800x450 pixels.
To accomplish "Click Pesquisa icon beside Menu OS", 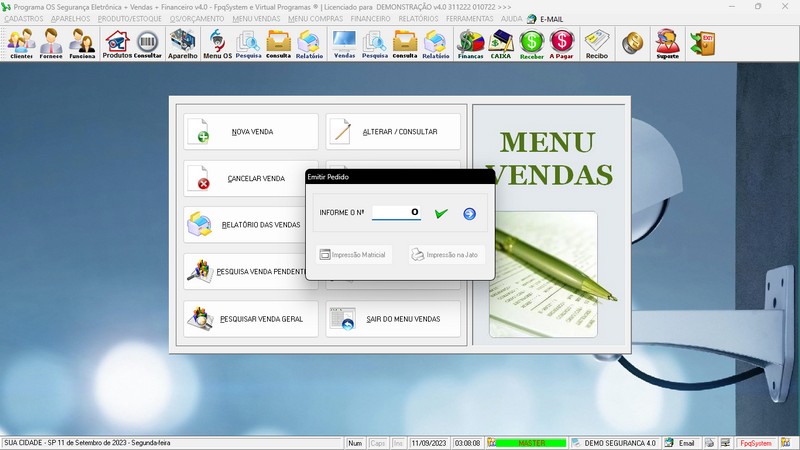I will pos(248,44).
